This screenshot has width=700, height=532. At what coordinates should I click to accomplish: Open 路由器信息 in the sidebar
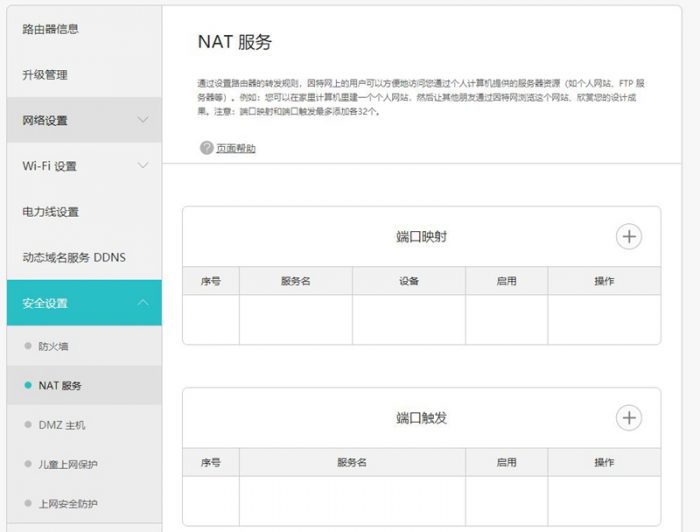(51, 29)
